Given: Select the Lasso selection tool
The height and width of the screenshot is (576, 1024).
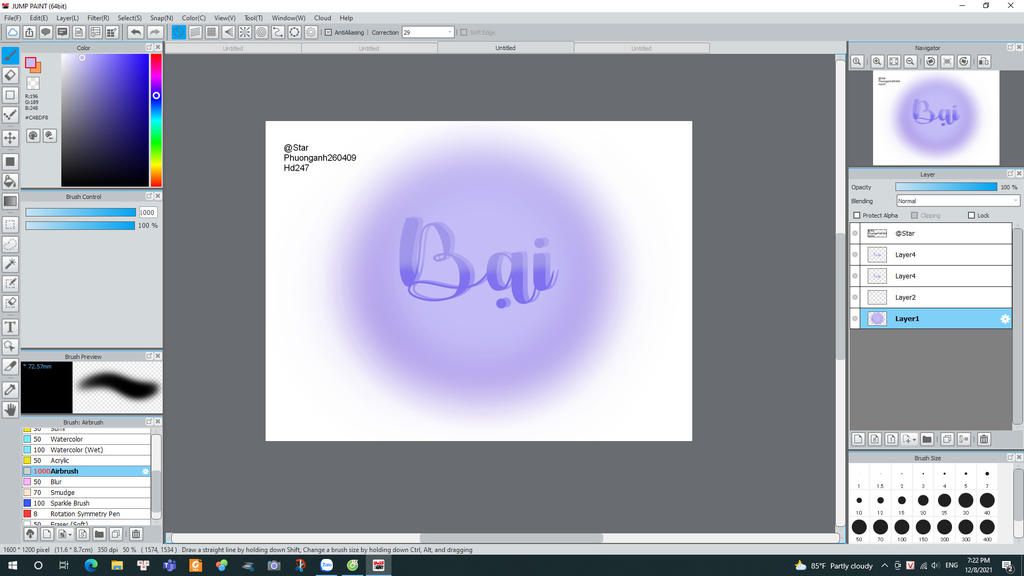Looking at the screenshot, I should coord(10,244).
